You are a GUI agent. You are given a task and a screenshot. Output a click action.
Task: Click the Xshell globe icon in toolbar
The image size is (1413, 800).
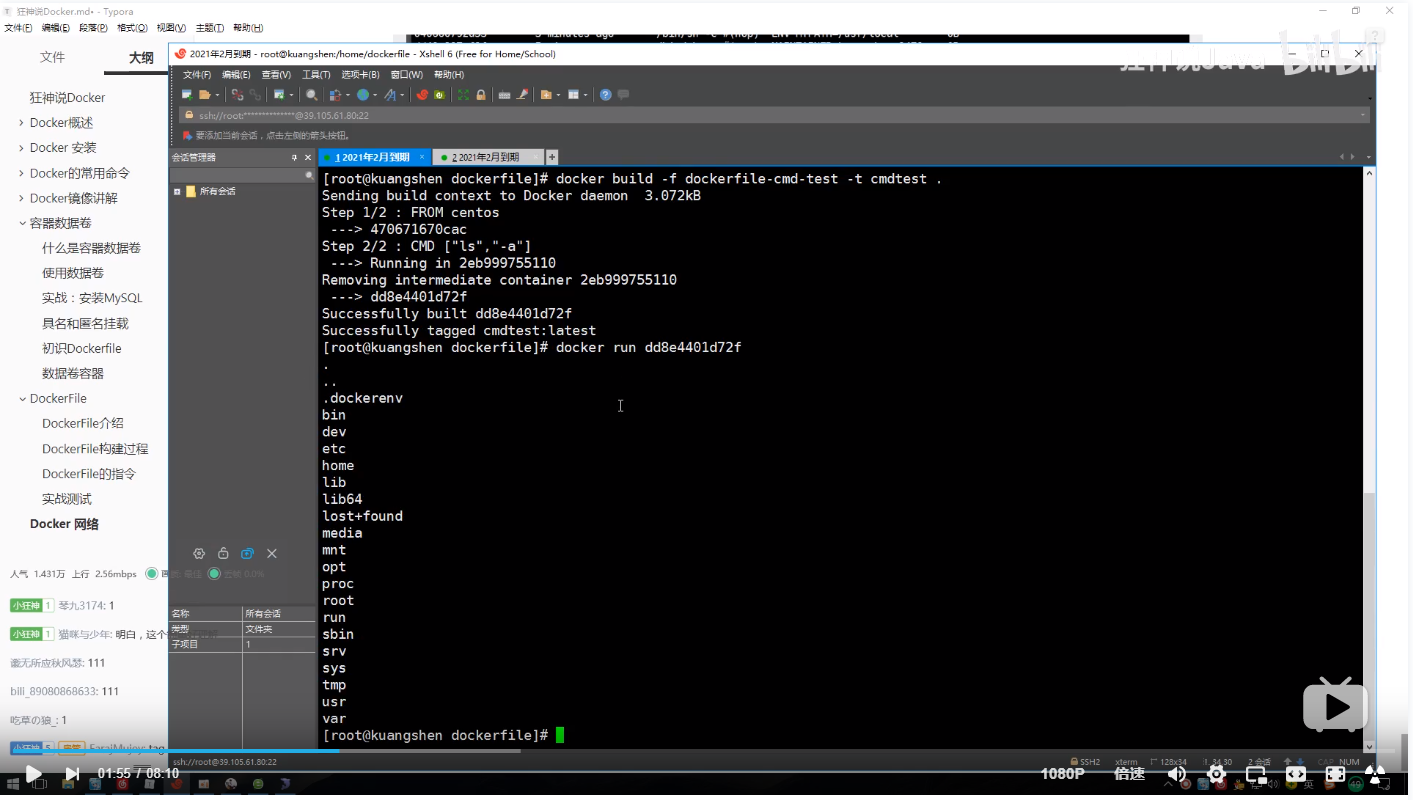363,95
